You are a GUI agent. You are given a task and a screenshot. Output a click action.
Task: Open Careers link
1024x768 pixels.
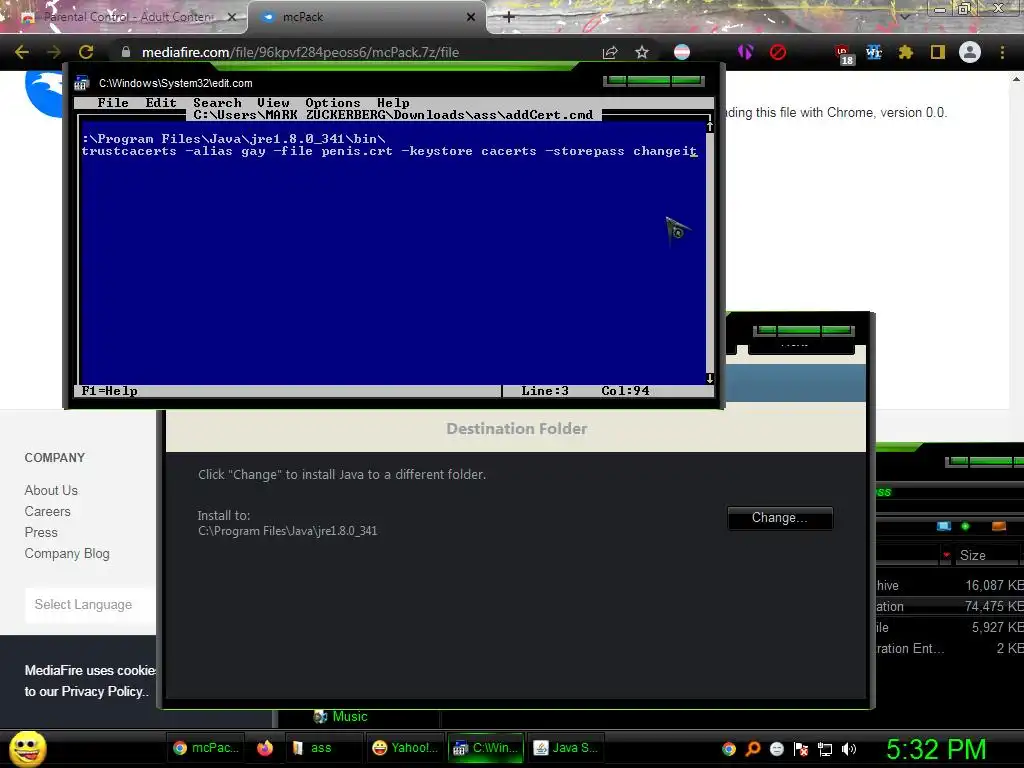tap(47, 511)
